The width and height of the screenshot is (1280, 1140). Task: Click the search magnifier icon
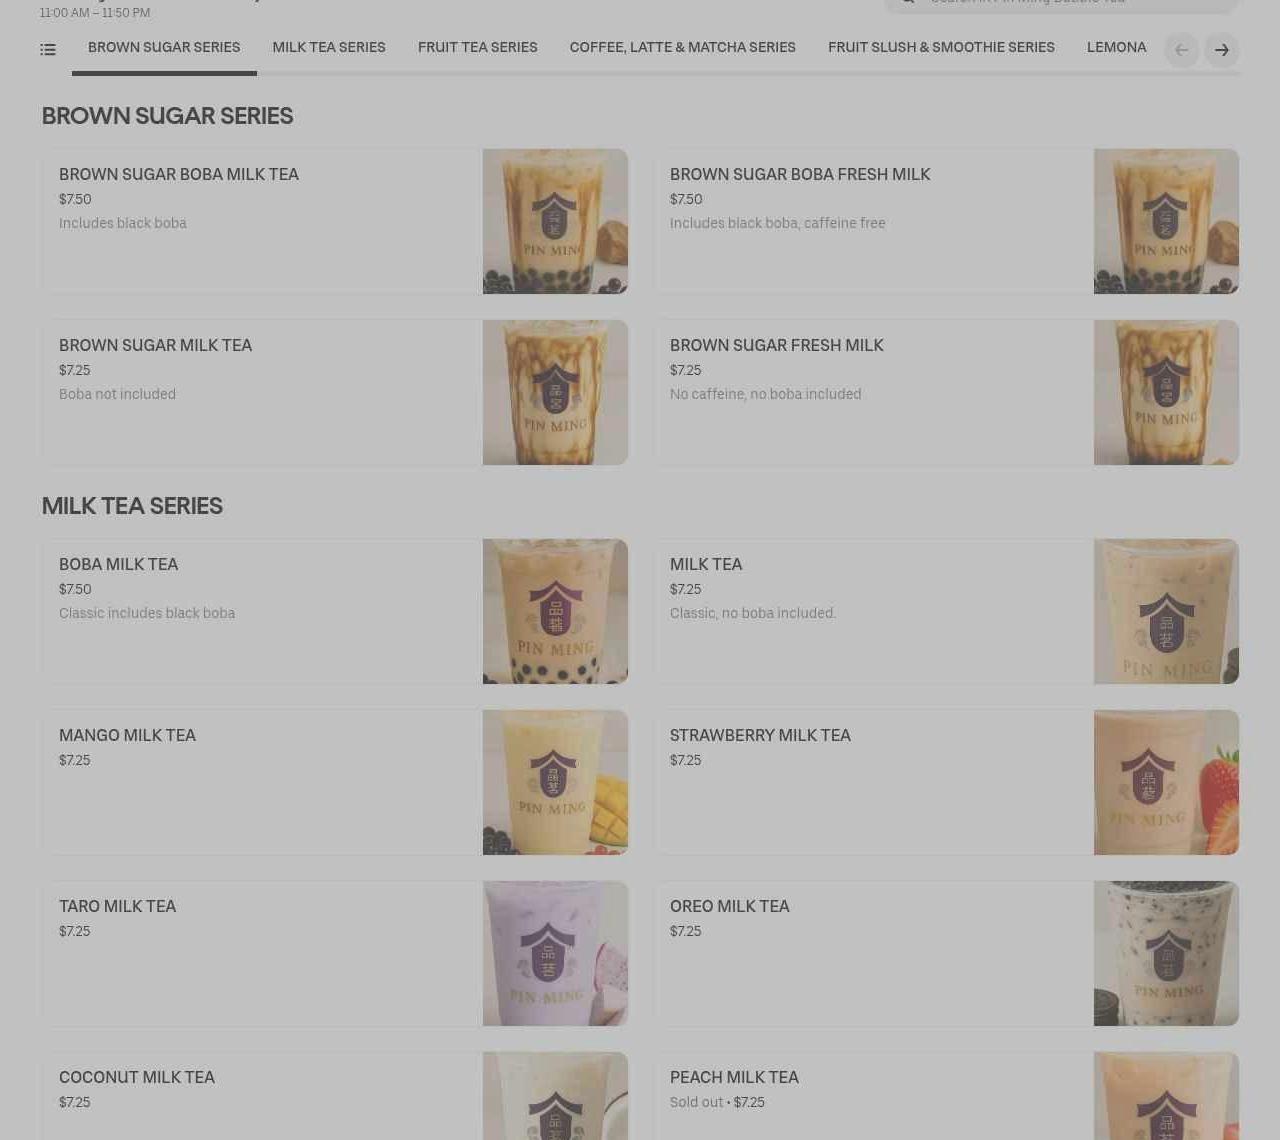pos(908,2)
